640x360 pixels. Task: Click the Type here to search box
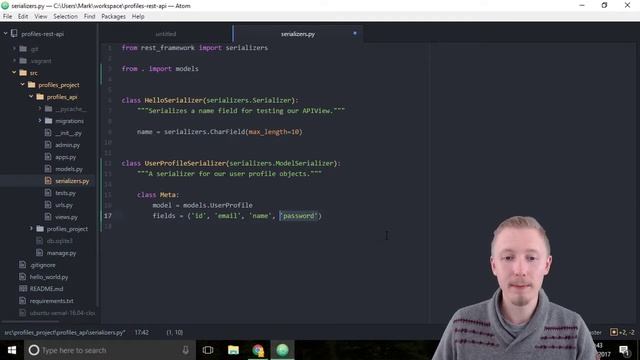110,350
